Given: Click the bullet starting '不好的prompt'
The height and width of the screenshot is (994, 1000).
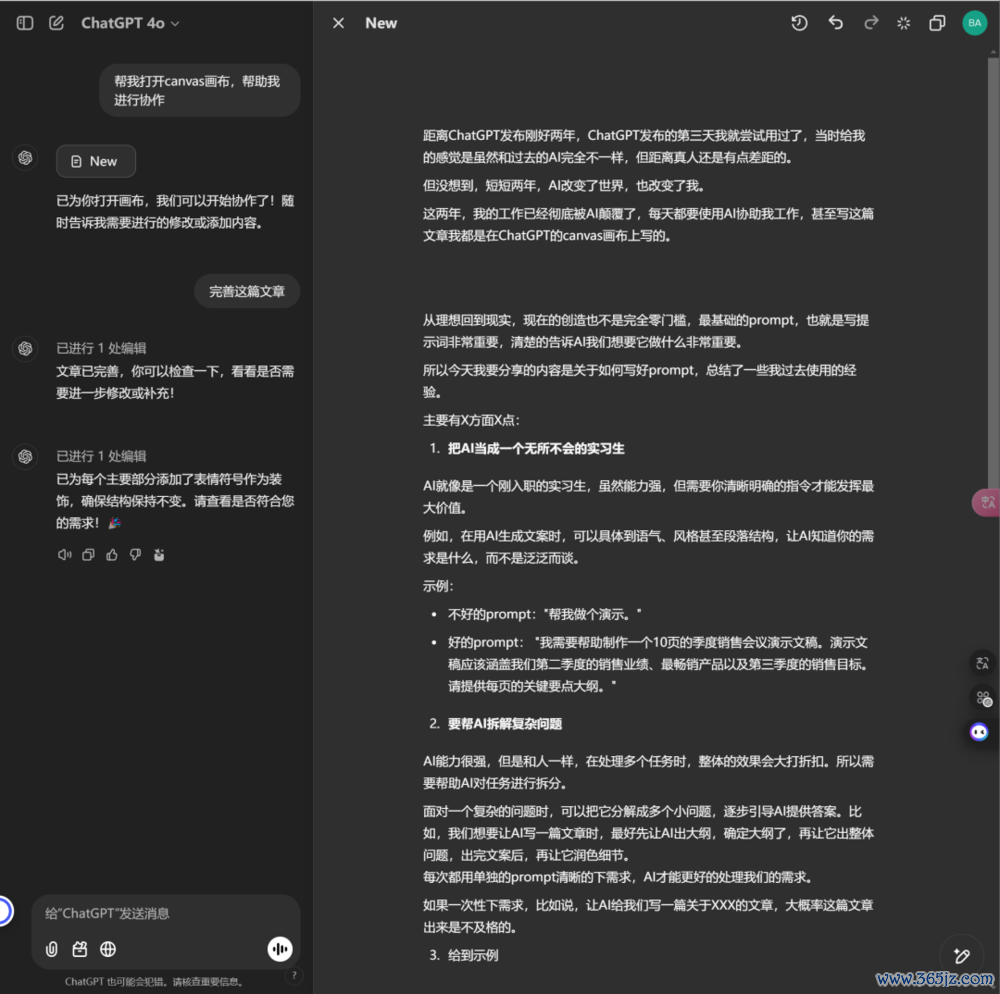Looking at the screenshot, I should (x=544, y=614).
